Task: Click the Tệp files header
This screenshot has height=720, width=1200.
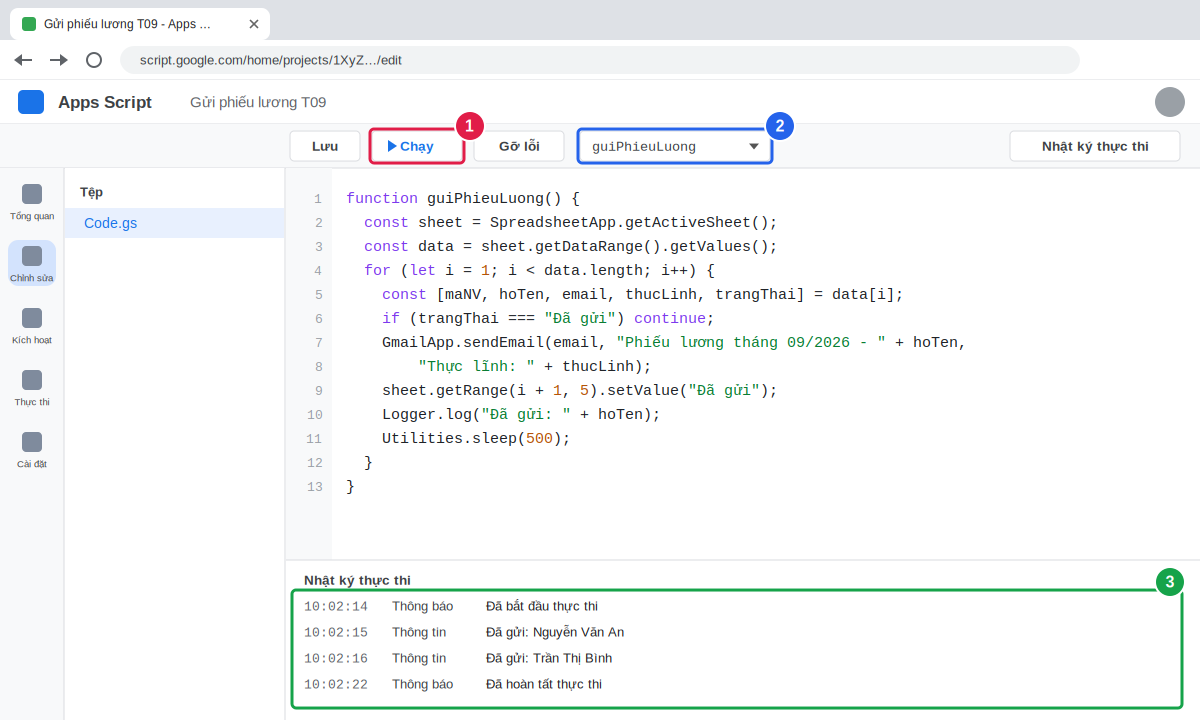Action: tap(92, 192)
